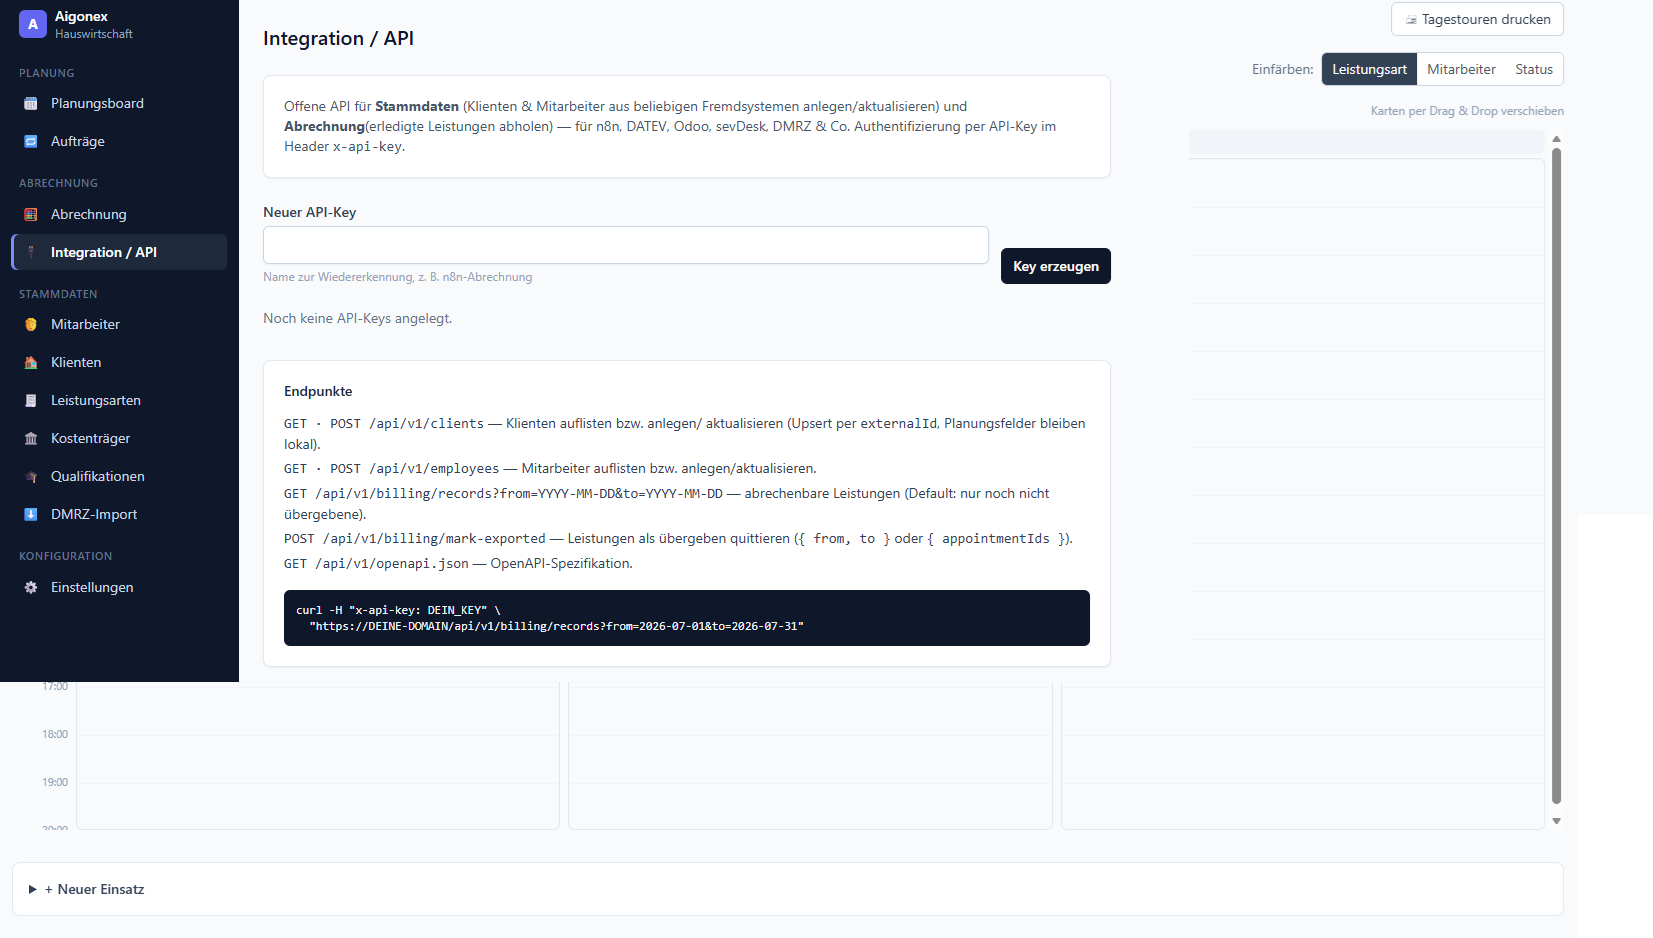
Task: Click the Leistungsarten document icon
Action: 31,401
